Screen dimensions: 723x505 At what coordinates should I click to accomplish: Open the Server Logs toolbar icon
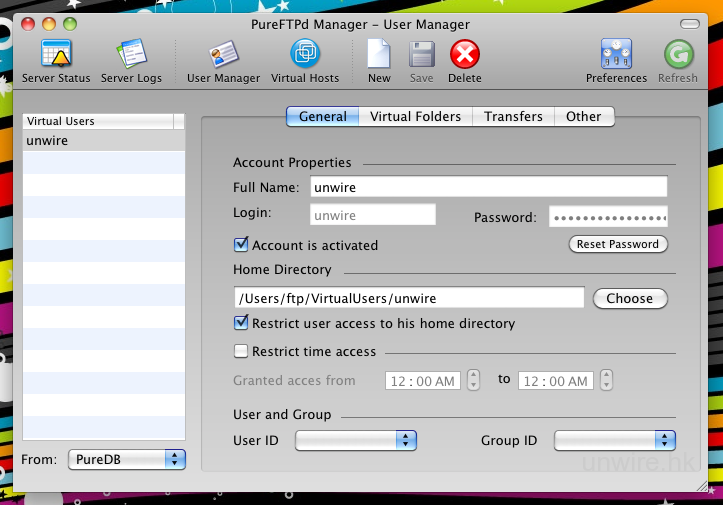pos(131,54)
